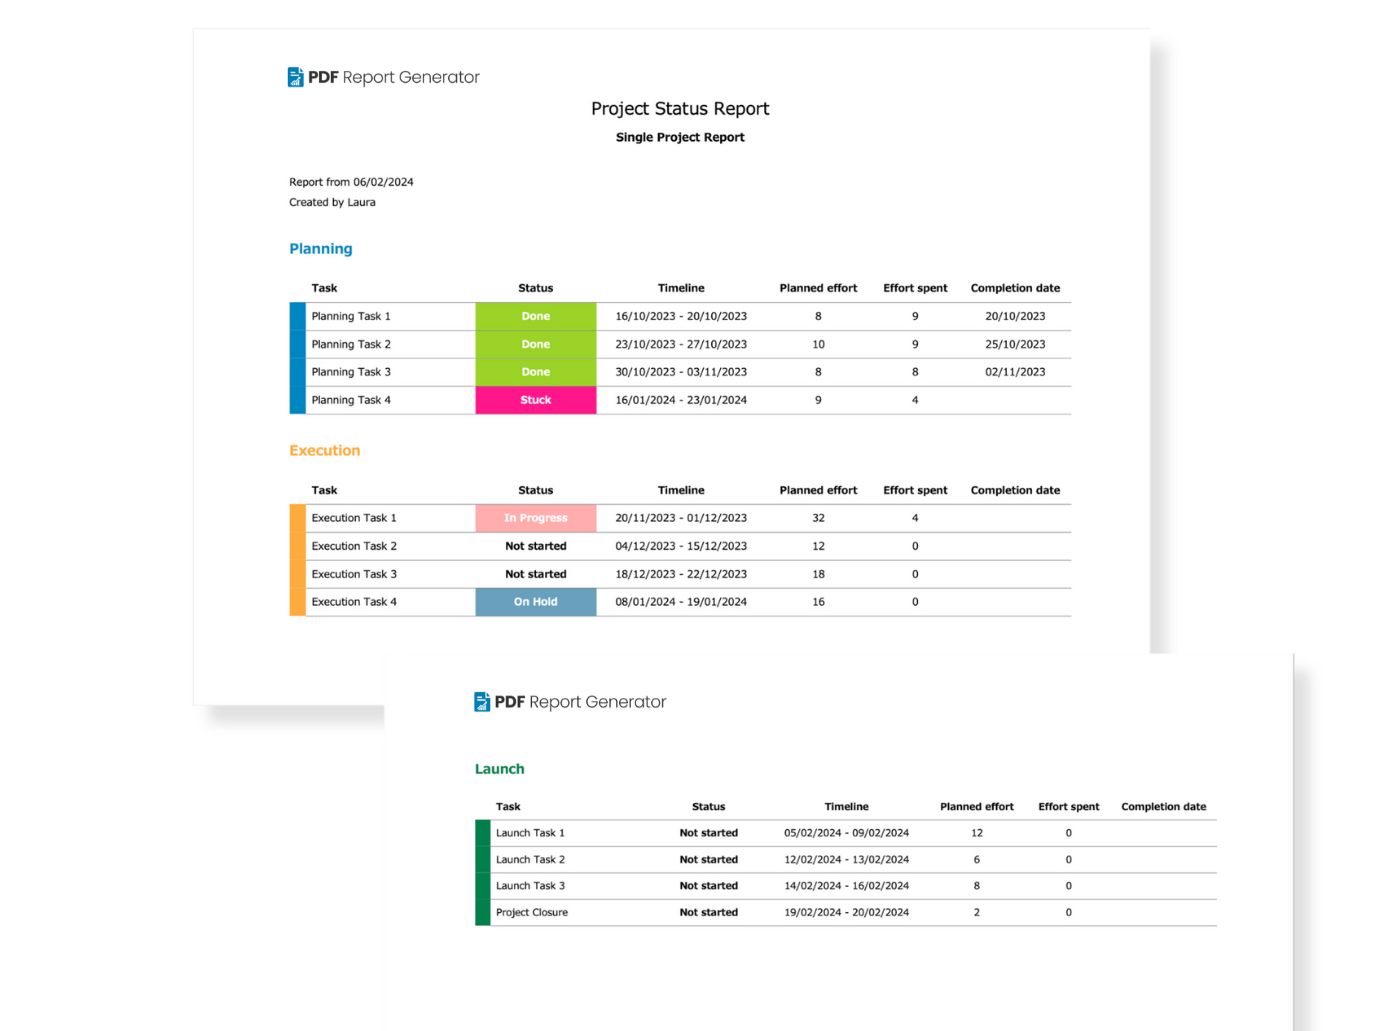Click the Execution Task 1 row name

click(x=354, y=518)
